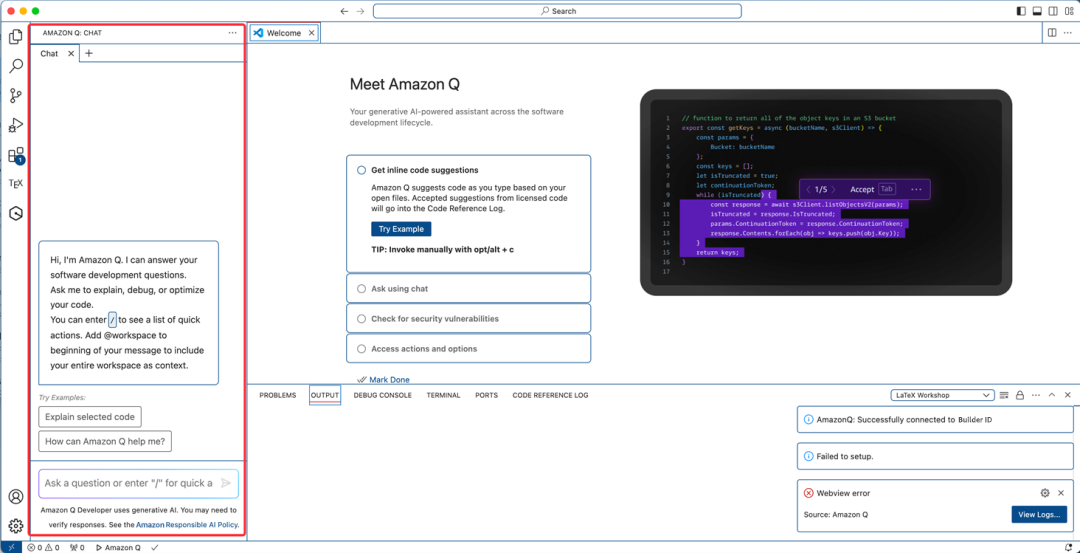Click Amazon Q status bar item
Image resolution: width=1080 pixels, height=553 pixels.
118,547
